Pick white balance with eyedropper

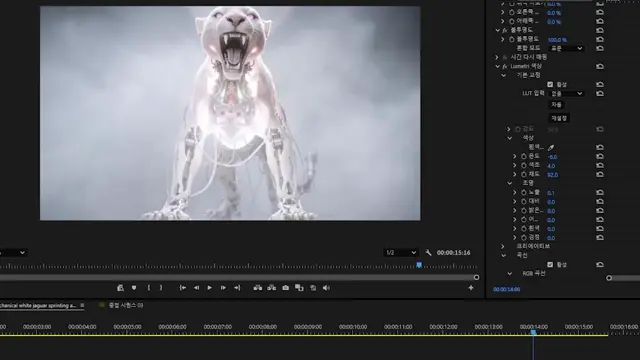click(551, 147)
